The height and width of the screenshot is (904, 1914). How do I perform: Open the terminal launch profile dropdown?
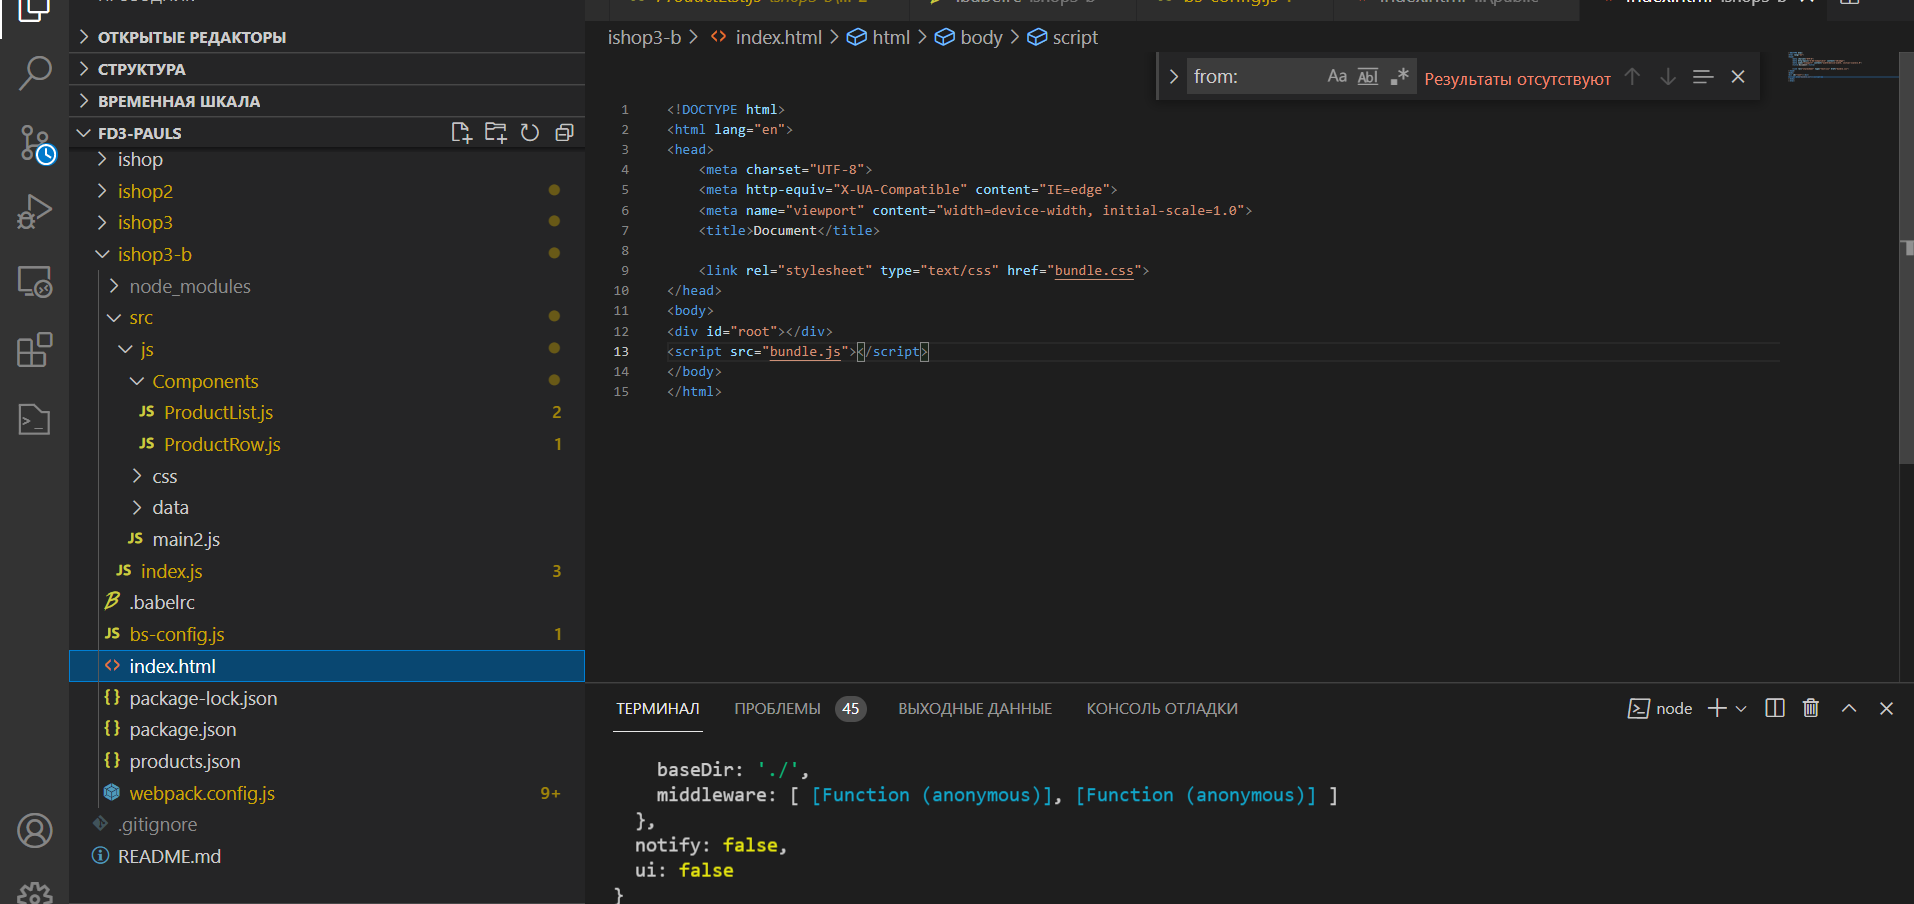[1741, 708]
